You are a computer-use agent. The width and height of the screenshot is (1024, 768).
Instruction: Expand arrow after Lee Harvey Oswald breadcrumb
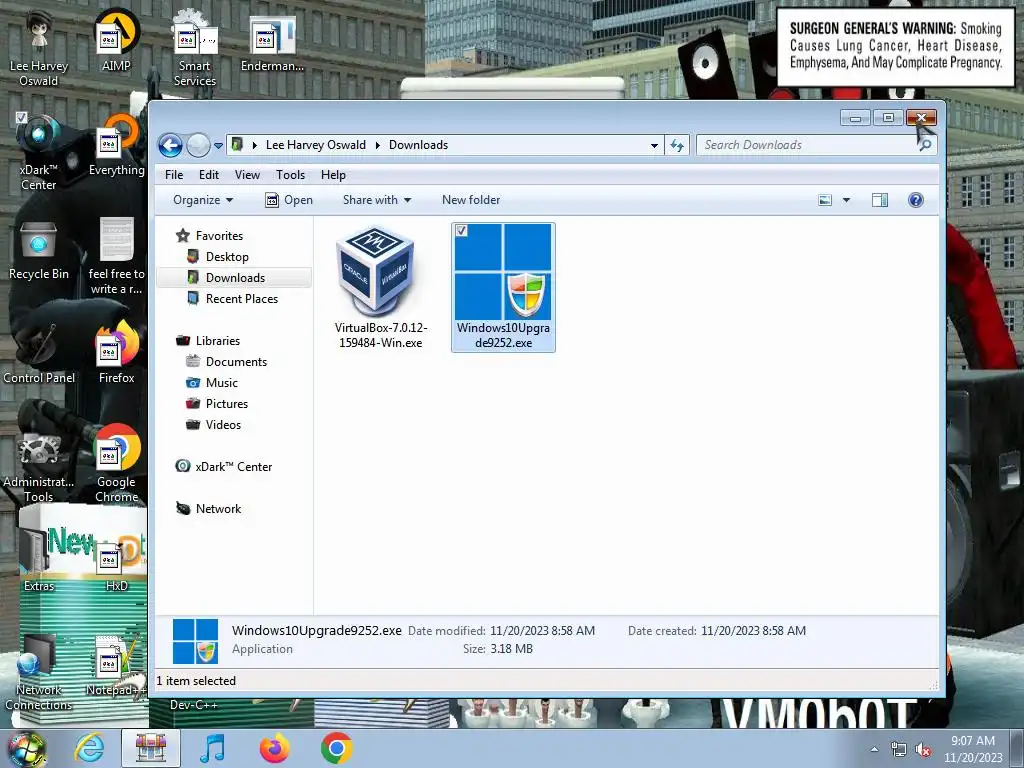(377, 145)
